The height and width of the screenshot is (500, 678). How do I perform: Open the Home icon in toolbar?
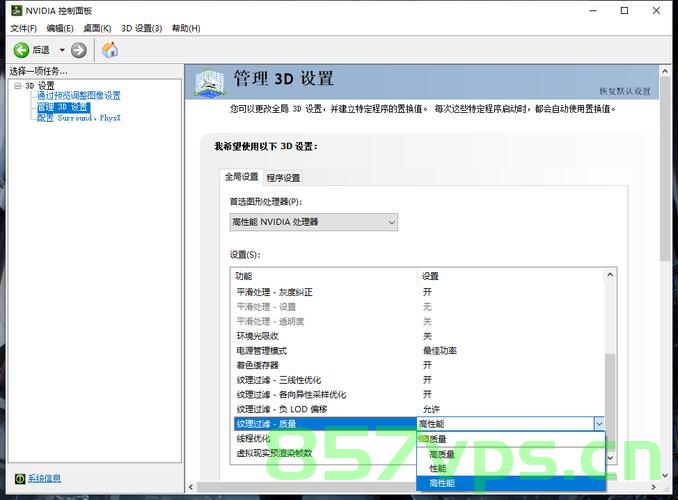pyautogui.click(x=110, y=50)
